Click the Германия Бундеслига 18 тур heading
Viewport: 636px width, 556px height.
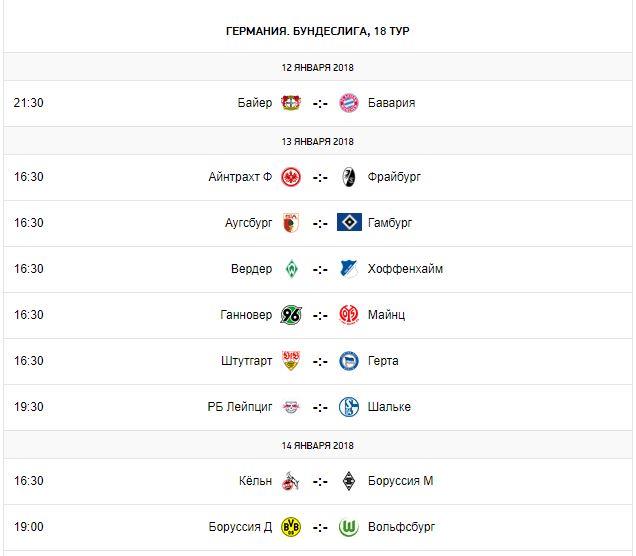[x=318, y=31]
